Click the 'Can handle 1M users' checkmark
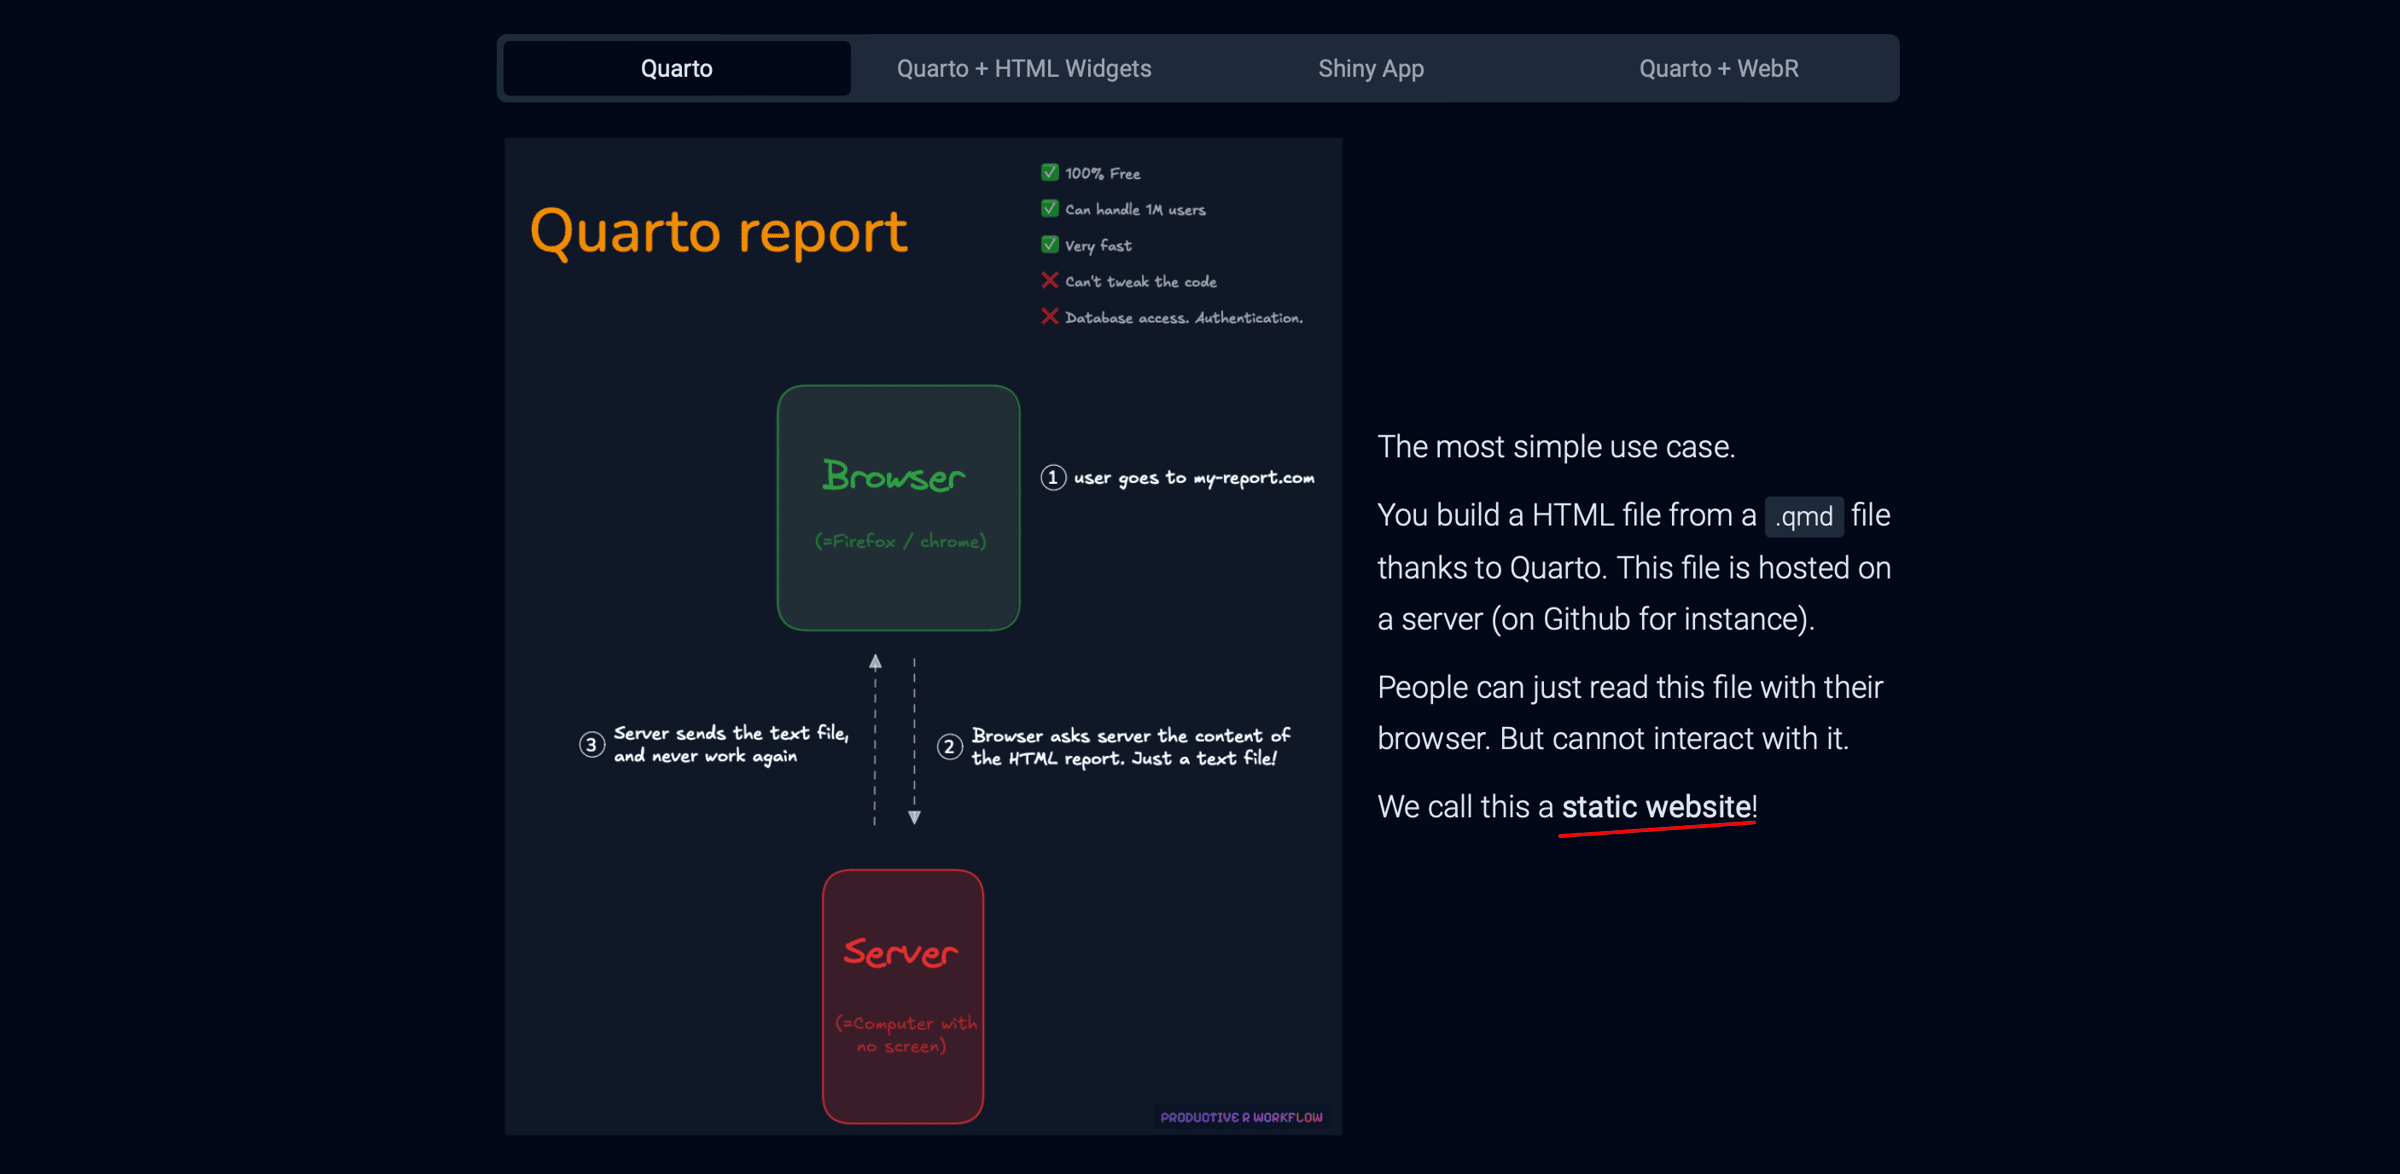This screenshot has width=2400, height=1174. (x=1050, y=208)
